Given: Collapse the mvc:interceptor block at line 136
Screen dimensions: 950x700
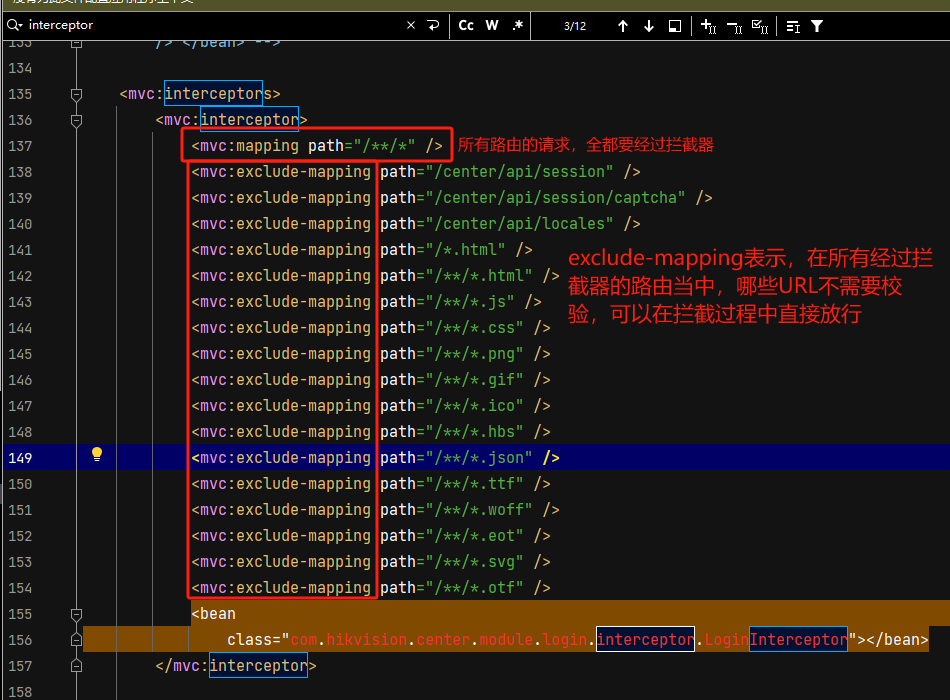Looking at the screenshot, I should coord(76,120).
